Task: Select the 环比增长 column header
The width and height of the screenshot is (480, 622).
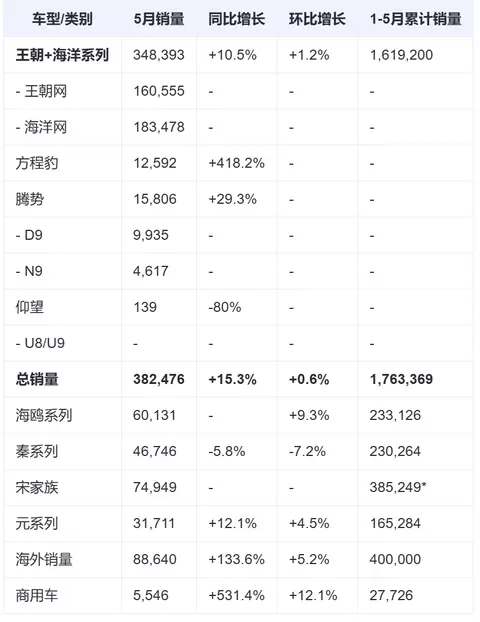Action: (317, 19)
